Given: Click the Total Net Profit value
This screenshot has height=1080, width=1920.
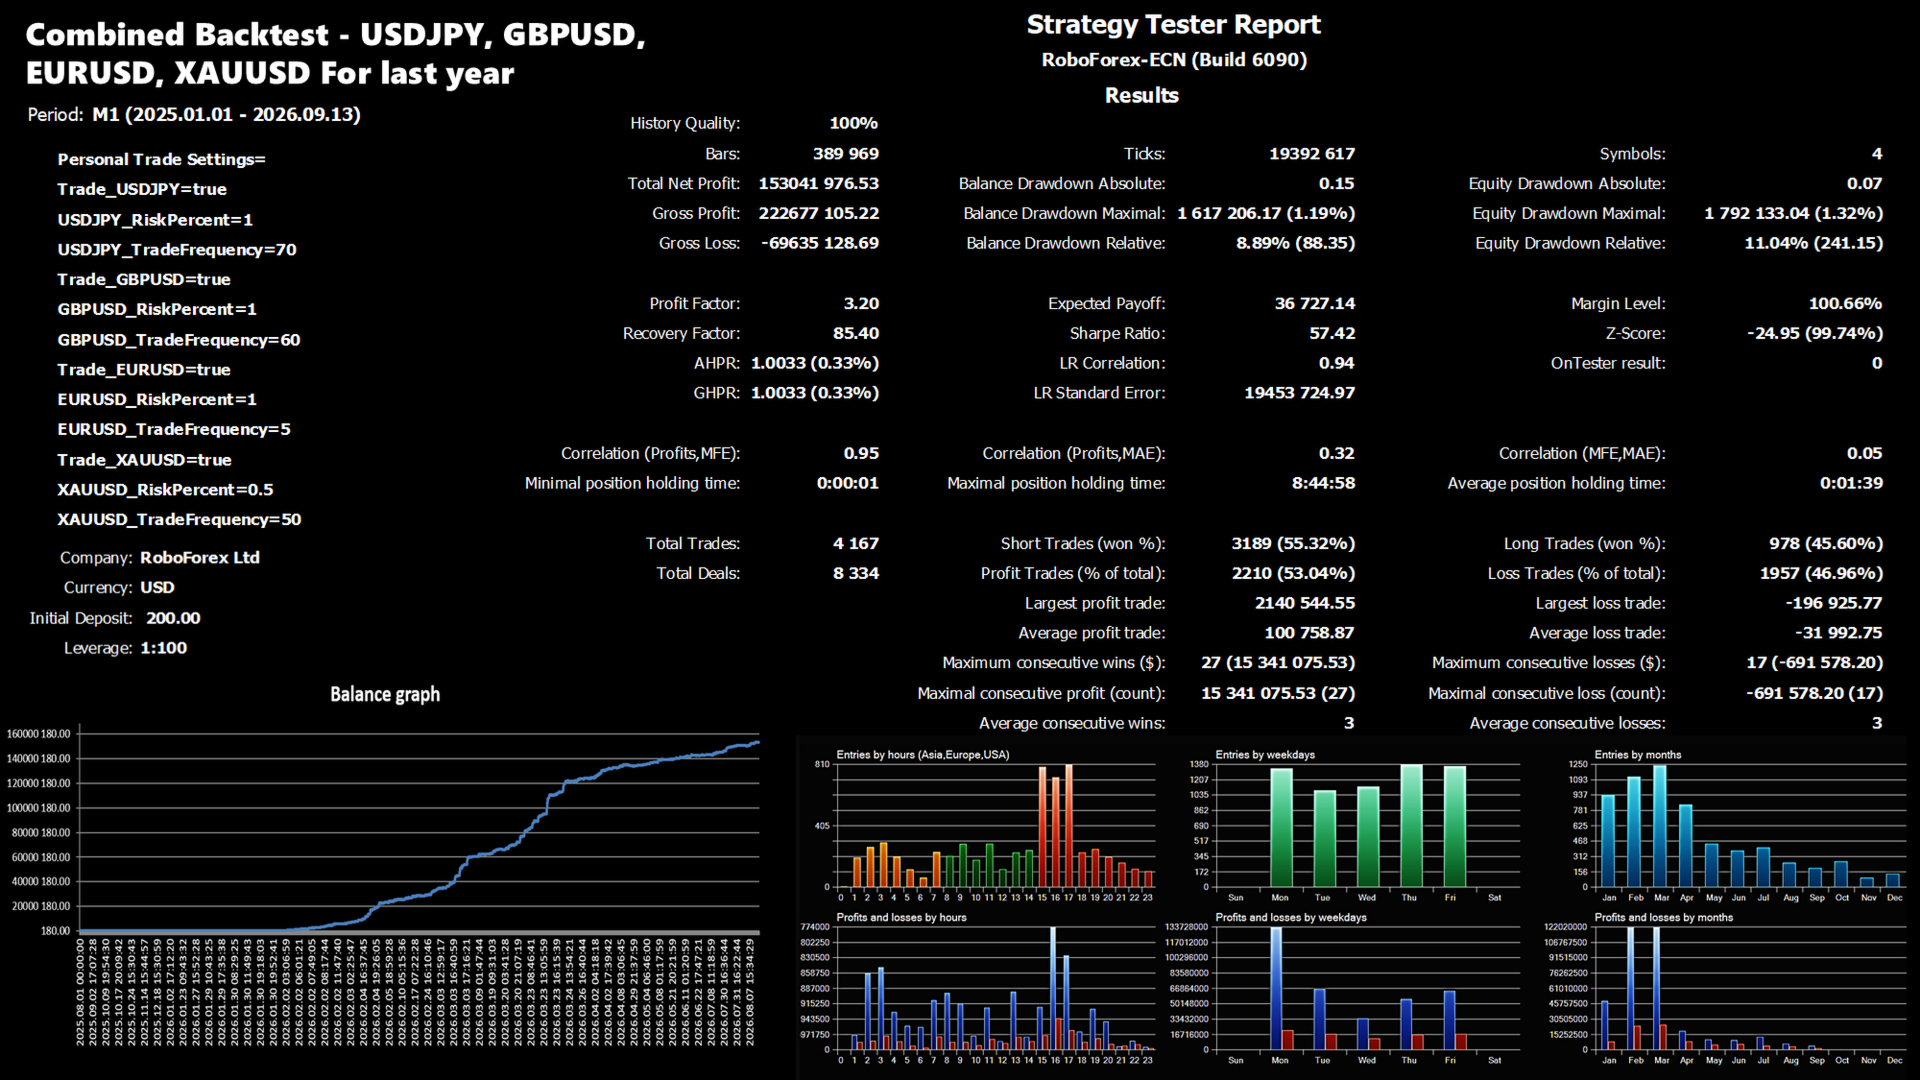Looking at the screenshot, I should click(818, 183).
